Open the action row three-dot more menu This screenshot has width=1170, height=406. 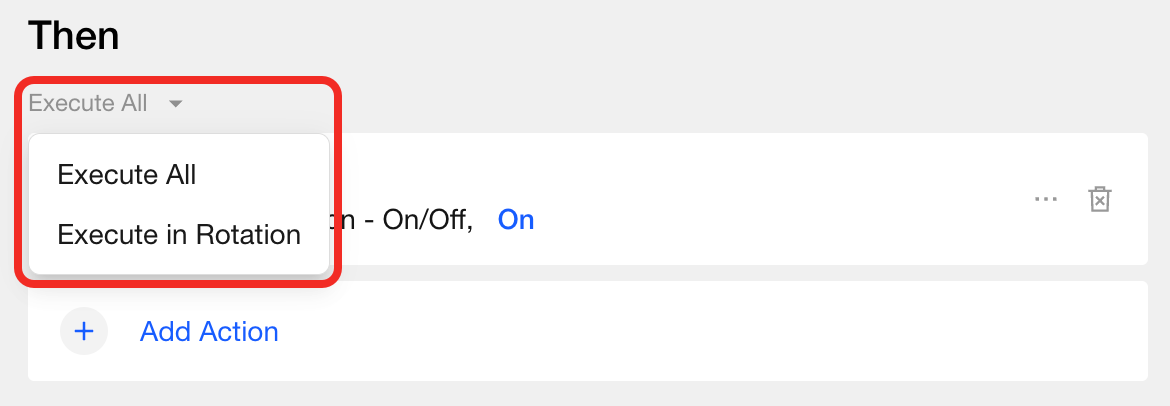[x=1045, y=199]
